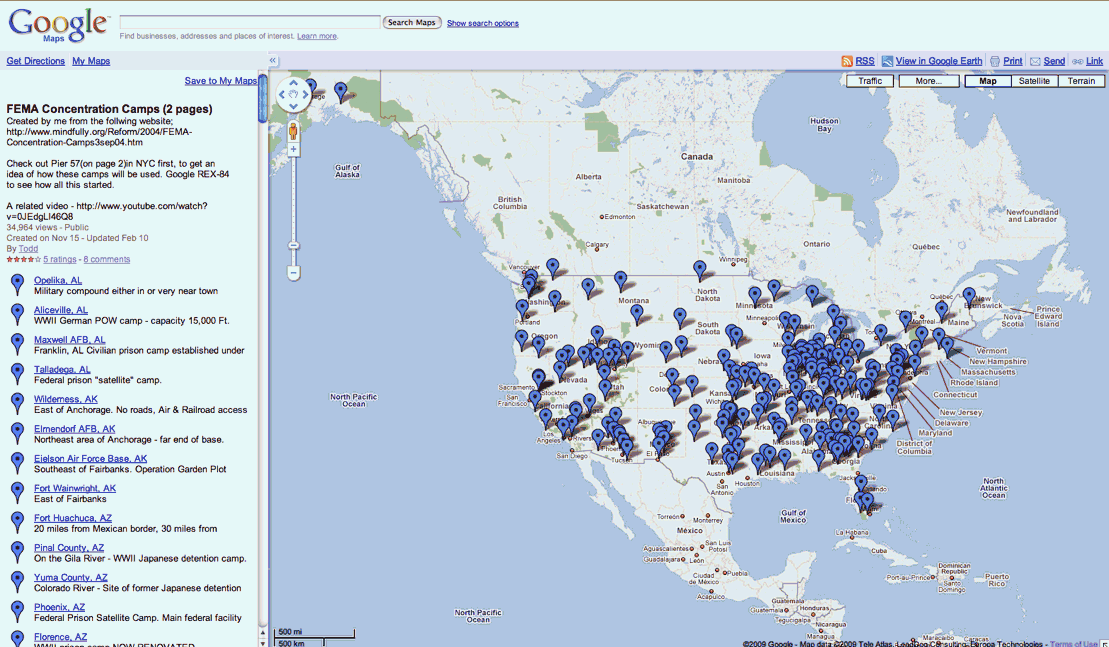1109x647 pixels.
Task: Click the RSS feed icon
Action: tap(847, 62)
